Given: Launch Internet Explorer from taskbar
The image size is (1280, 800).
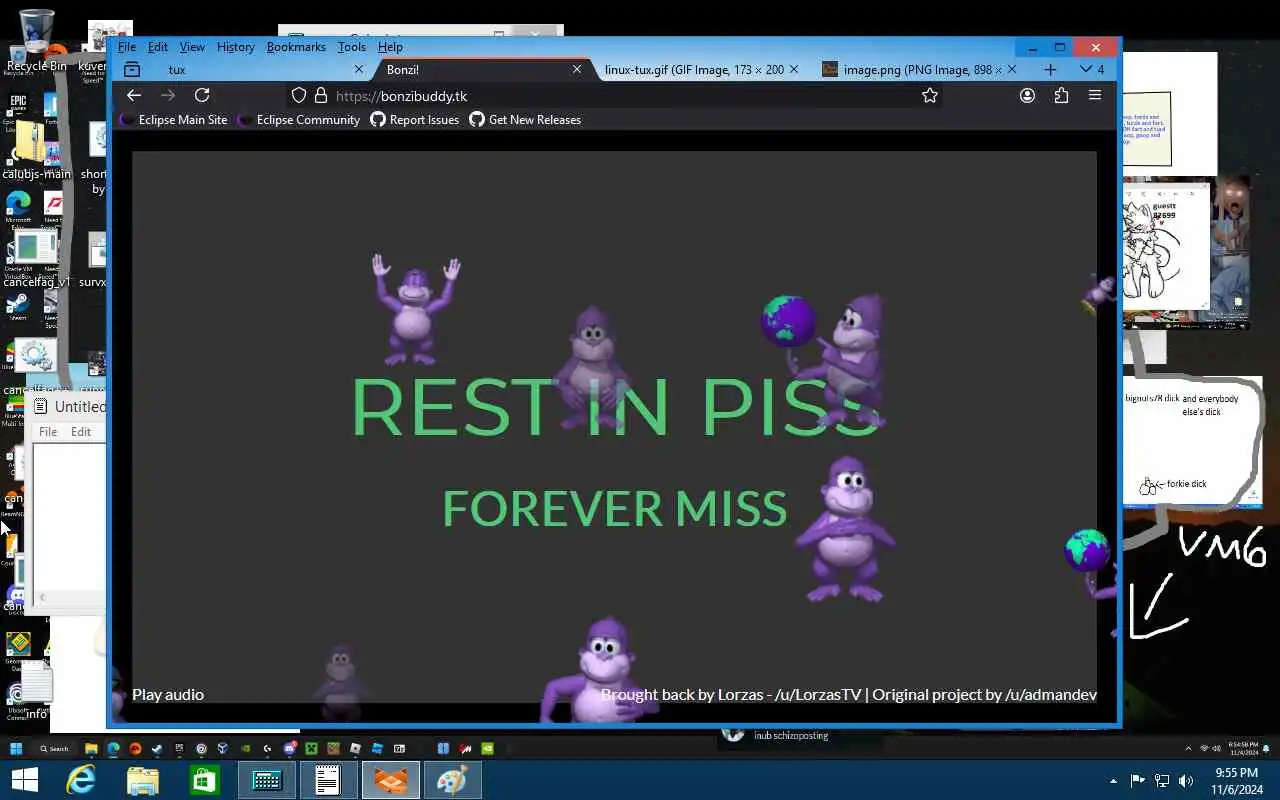Looking at the screenshot, I should 81,780.
